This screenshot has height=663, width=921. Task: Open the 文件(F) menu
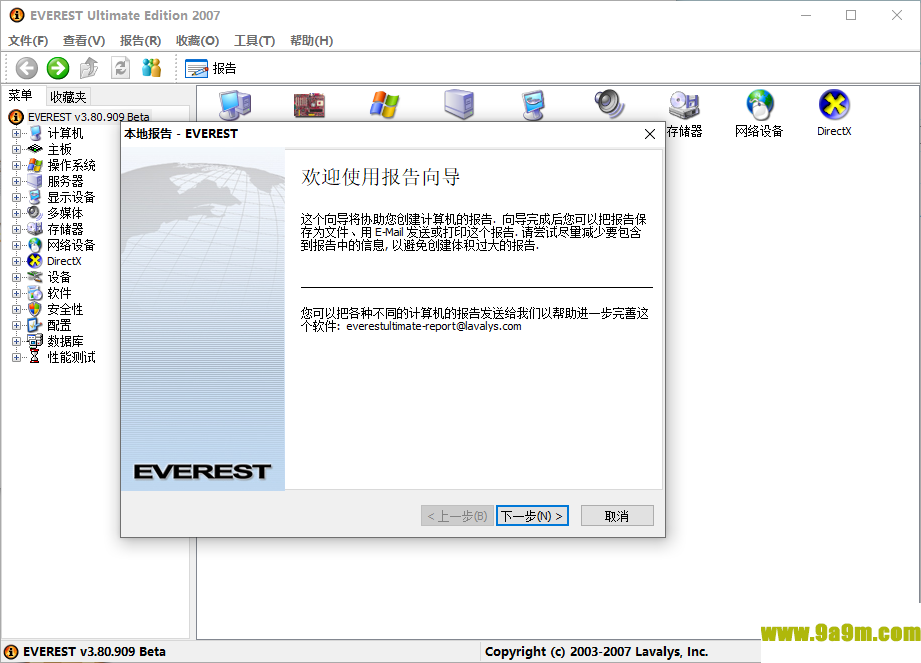[28, 41]
